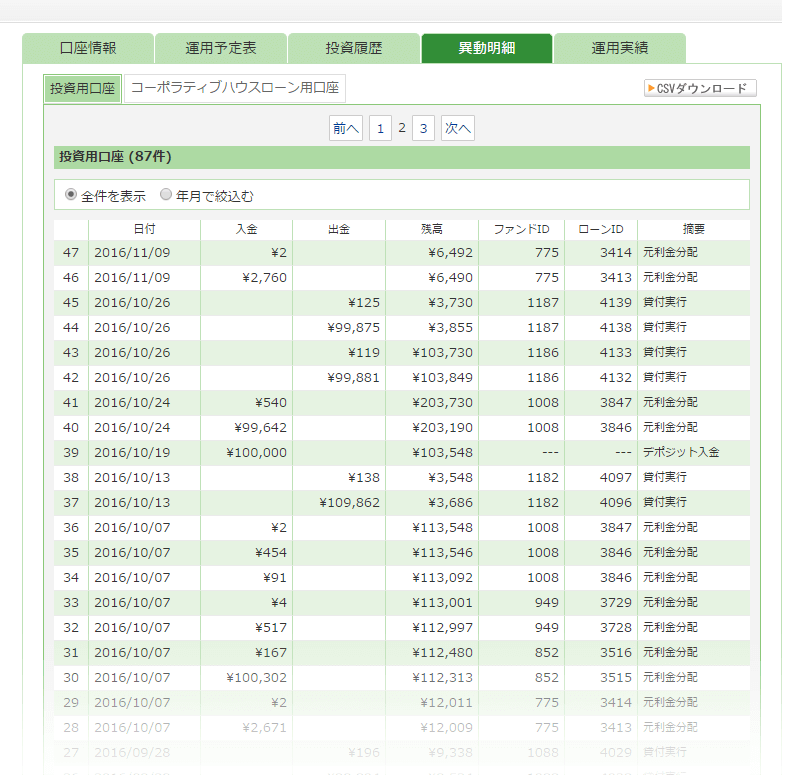Click balance ¥203,190 in row 40
This screenshot has width=812, height=775.
(443, 428)
